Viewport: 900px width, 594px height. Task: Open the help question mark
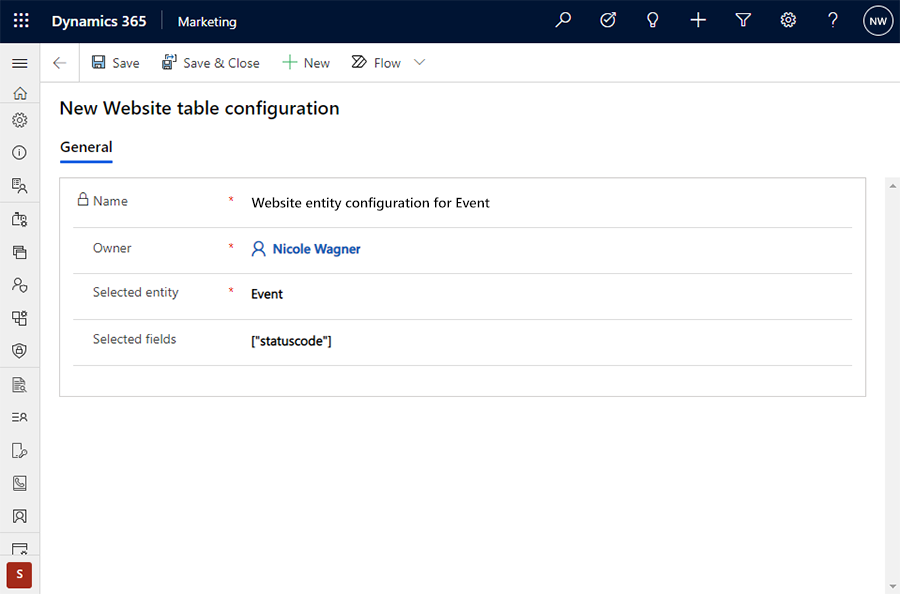832,21
